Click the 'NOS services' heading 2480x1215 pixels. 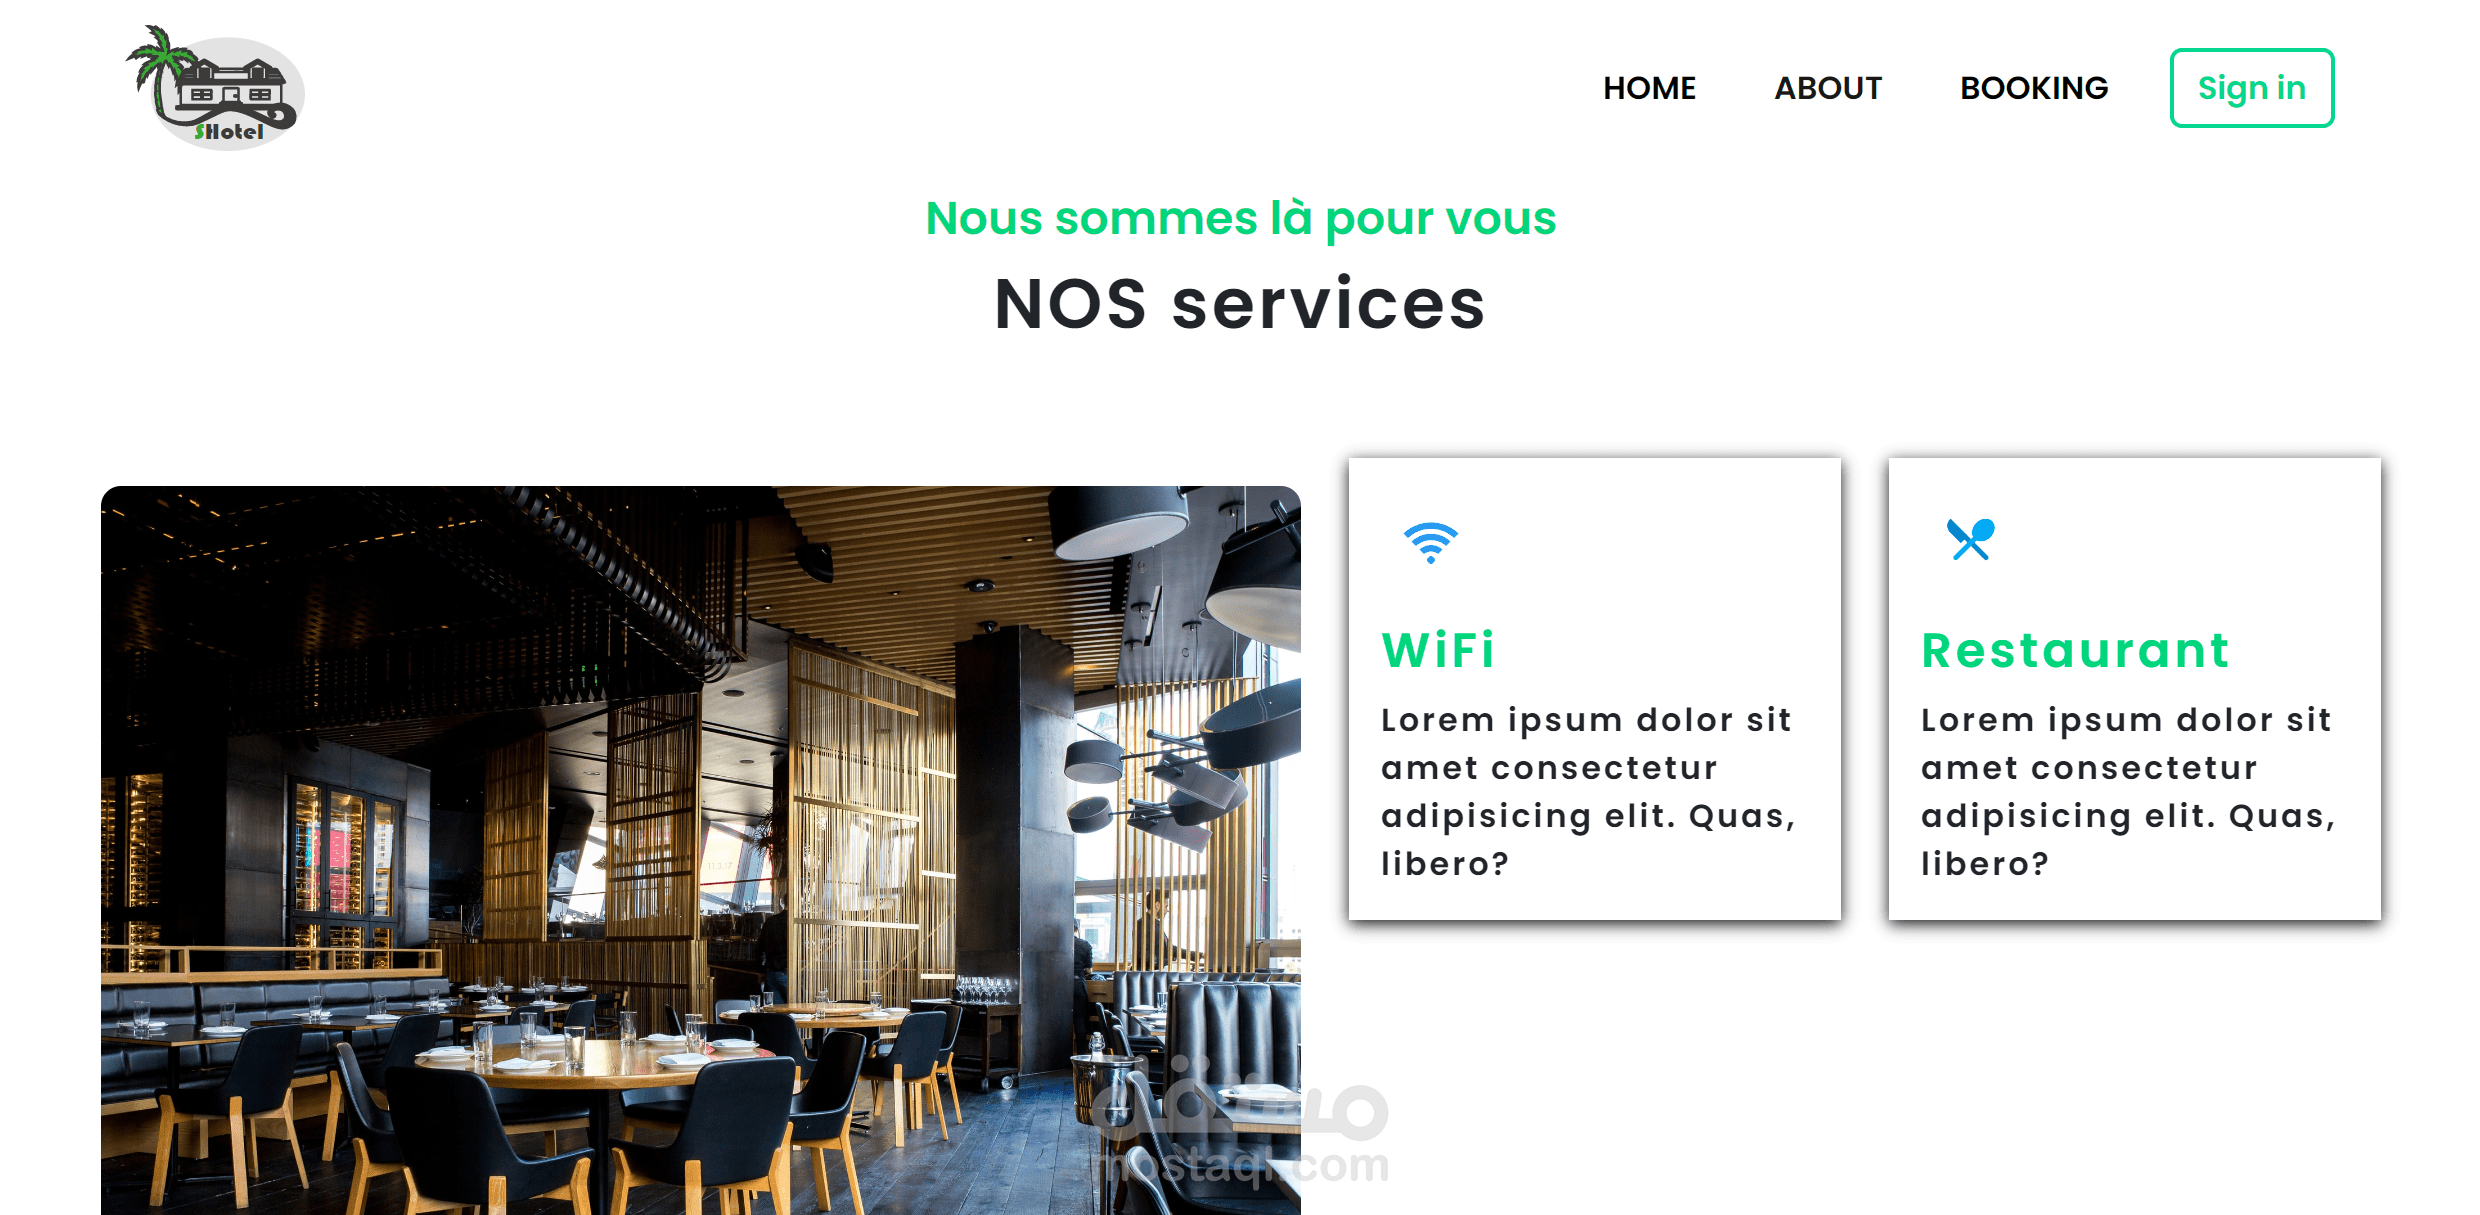(1240, 303)
